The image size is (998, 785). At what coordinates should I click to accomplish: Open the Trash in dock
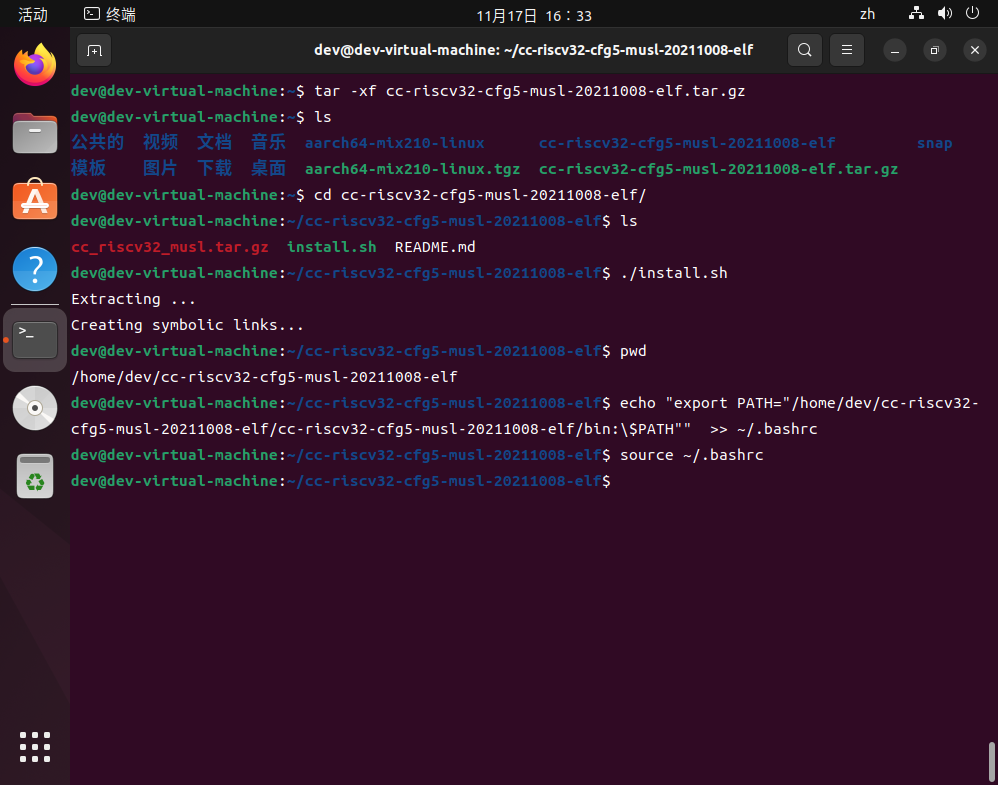coord(35,476)
